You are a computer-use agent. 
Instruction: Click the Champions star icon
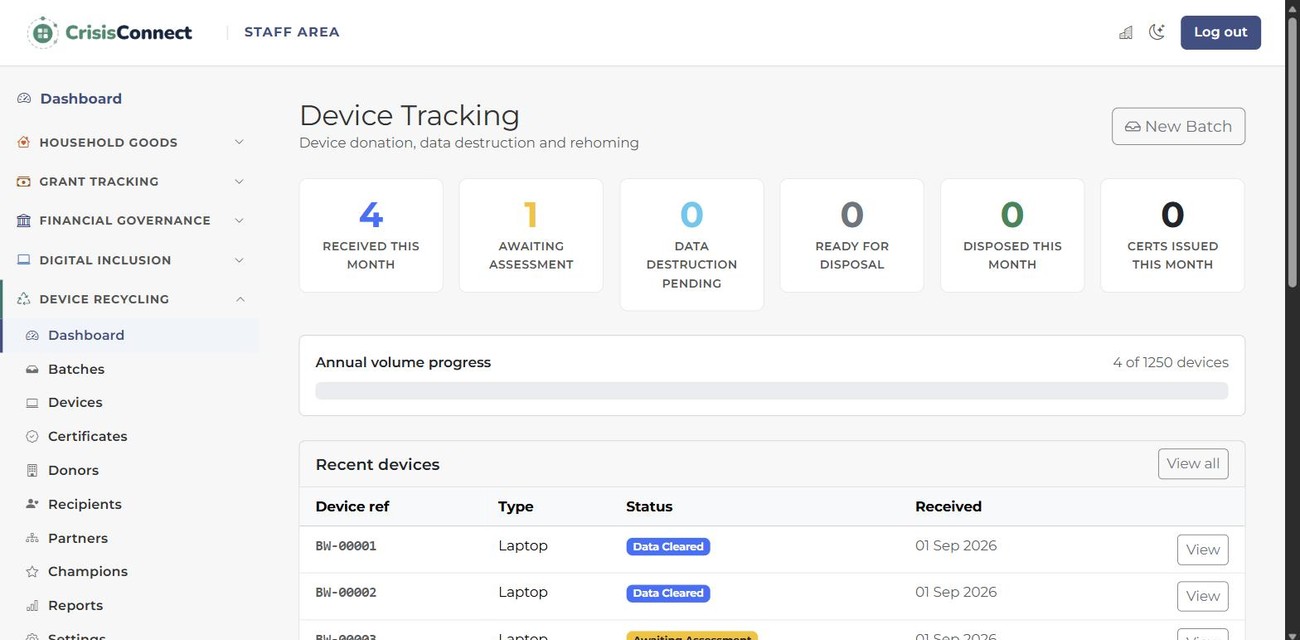point(32,572)
